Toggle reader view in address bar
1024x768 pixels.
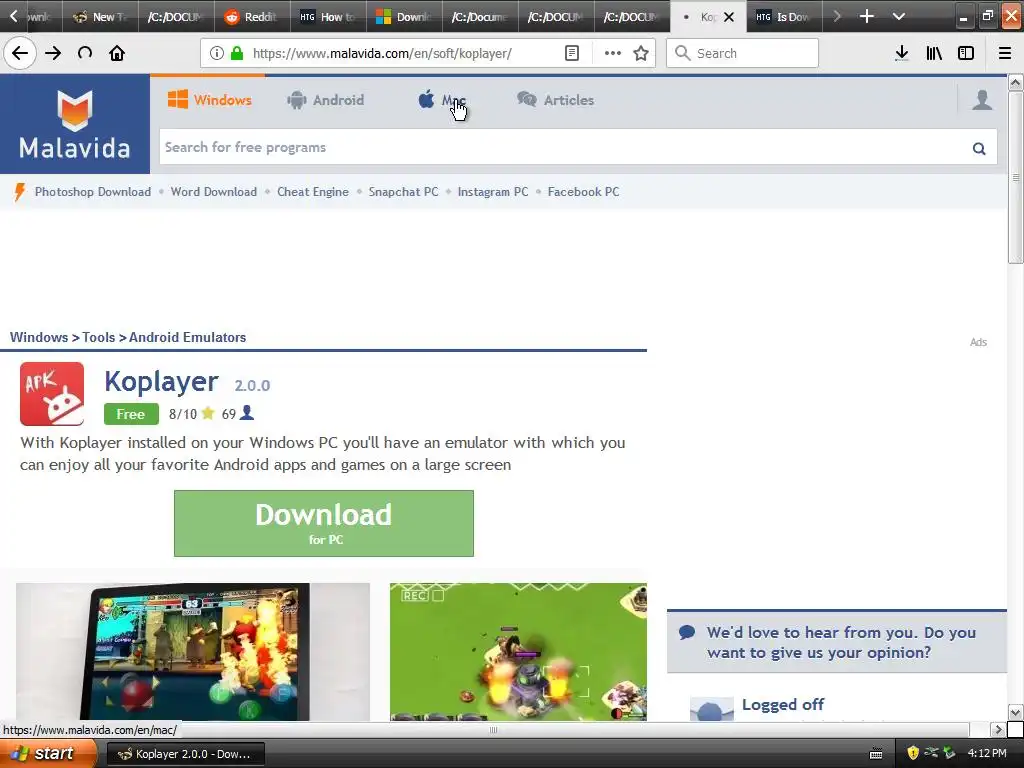pos(571,53)
